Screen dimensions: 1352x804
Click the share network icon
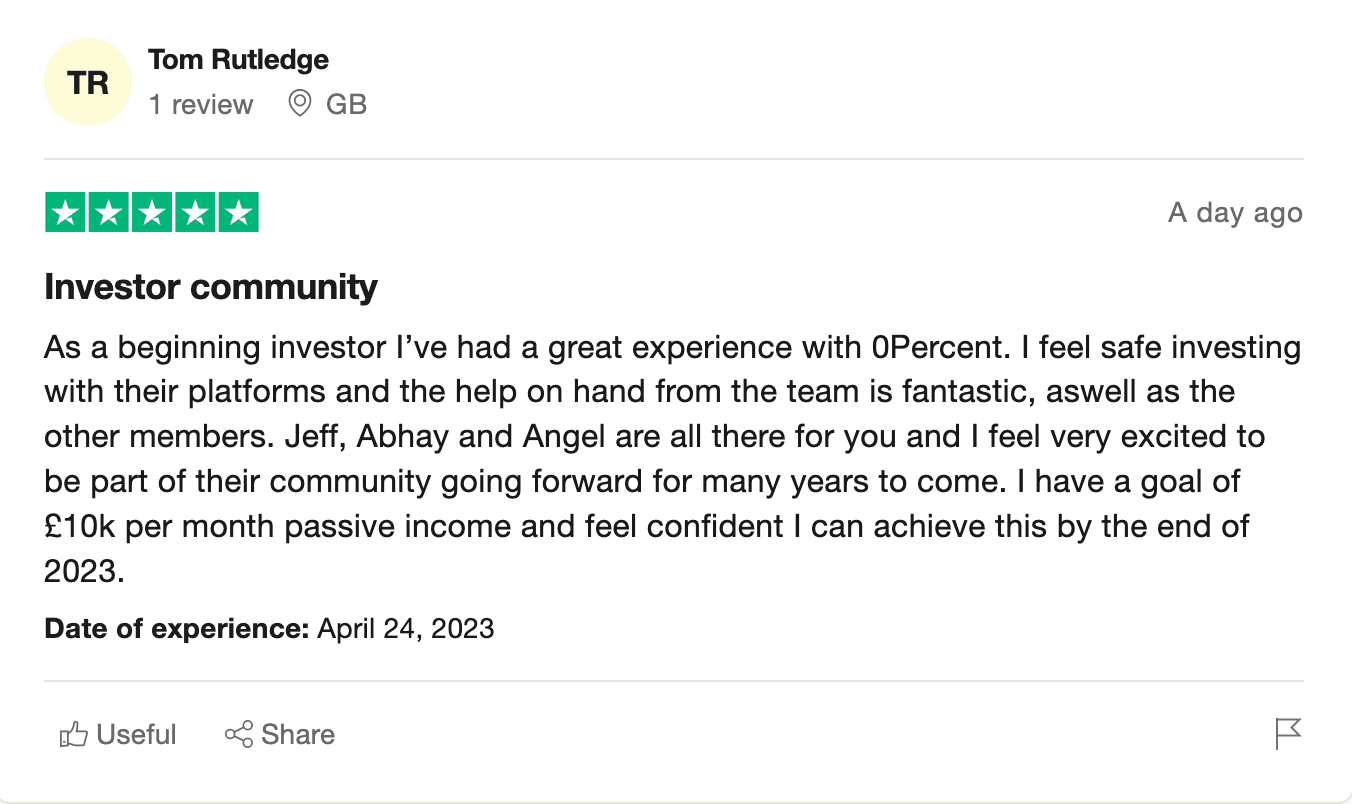(x=238, y=735)
